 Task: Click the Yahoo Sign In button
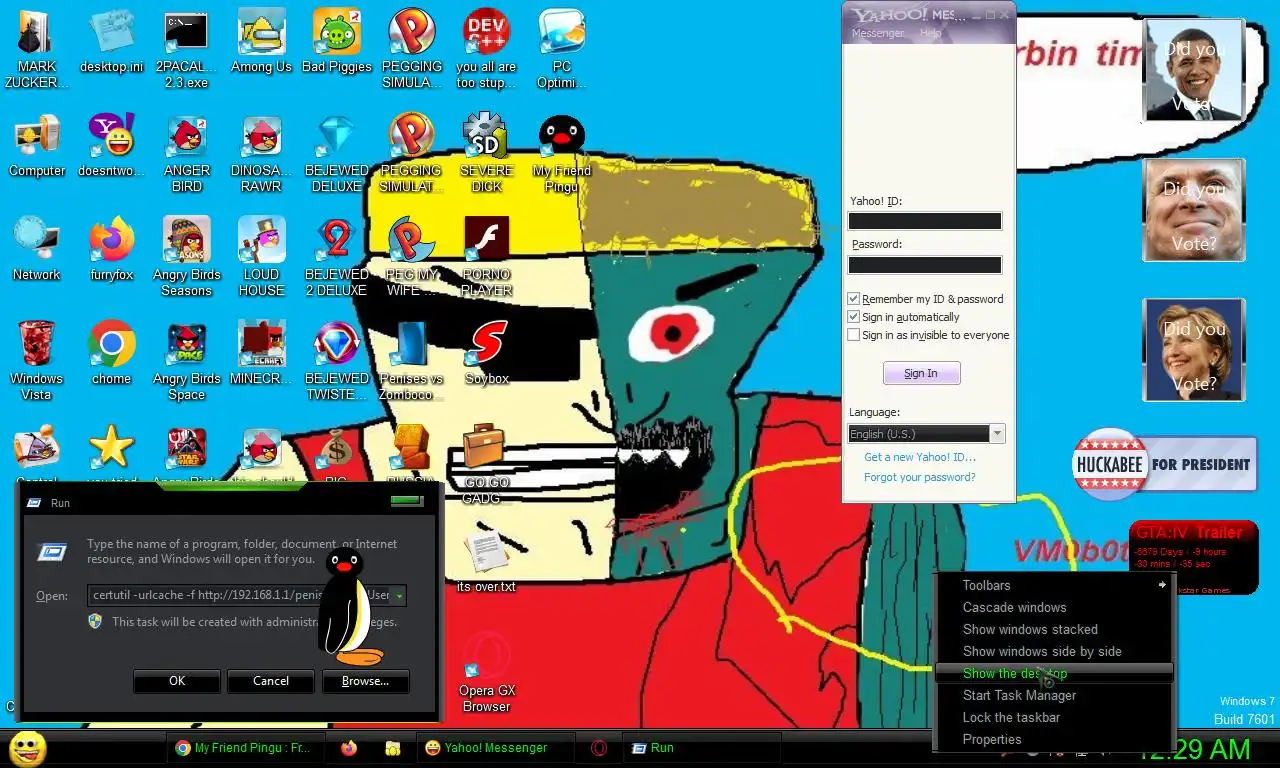pos(921,373)
